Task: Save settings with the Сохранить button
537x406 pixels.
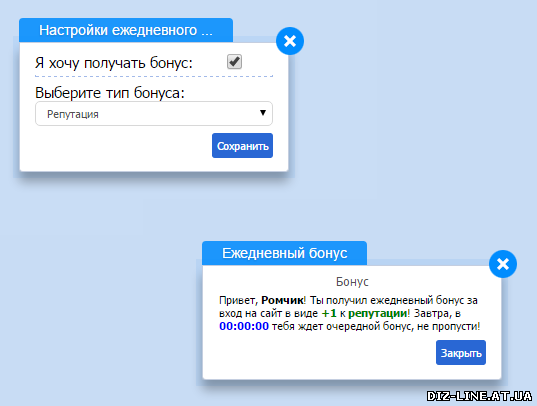Action: click(x=242, y=146)
